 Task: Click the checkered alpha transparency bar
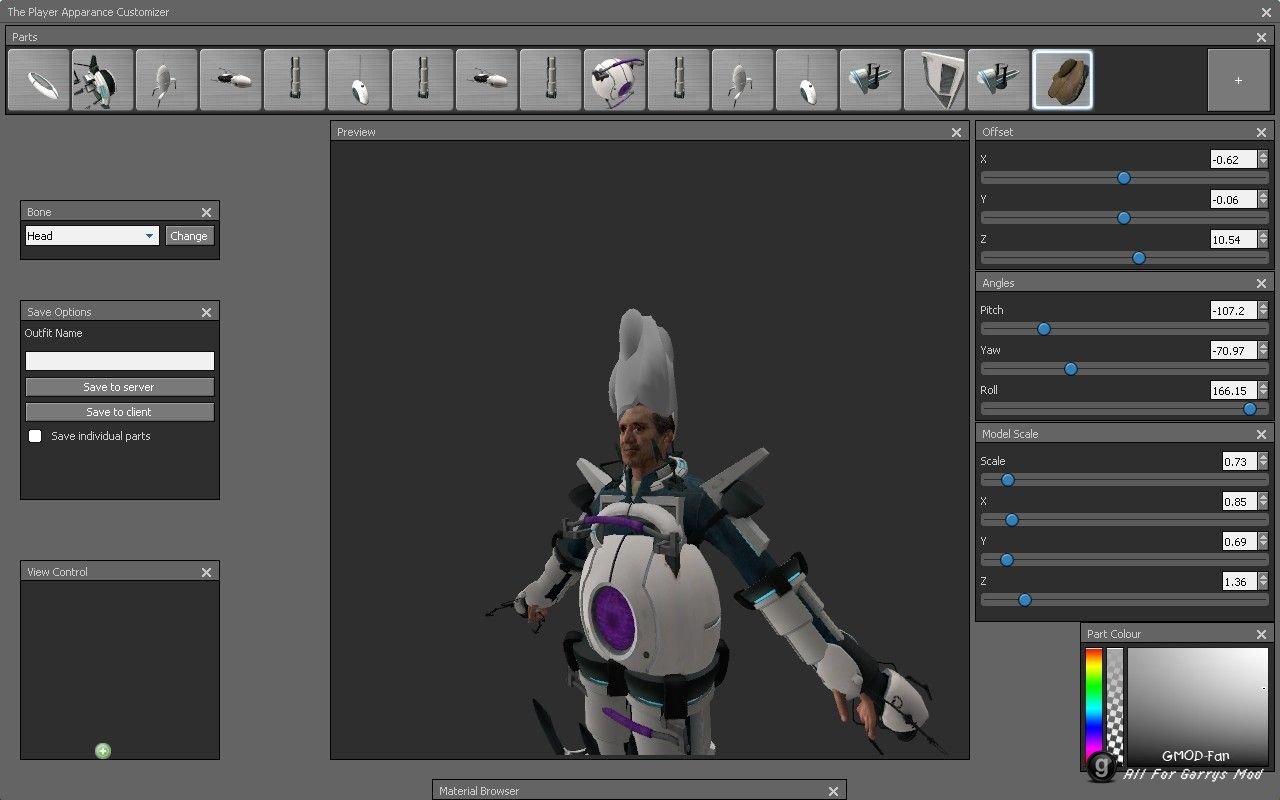[x=1115, y=706]
